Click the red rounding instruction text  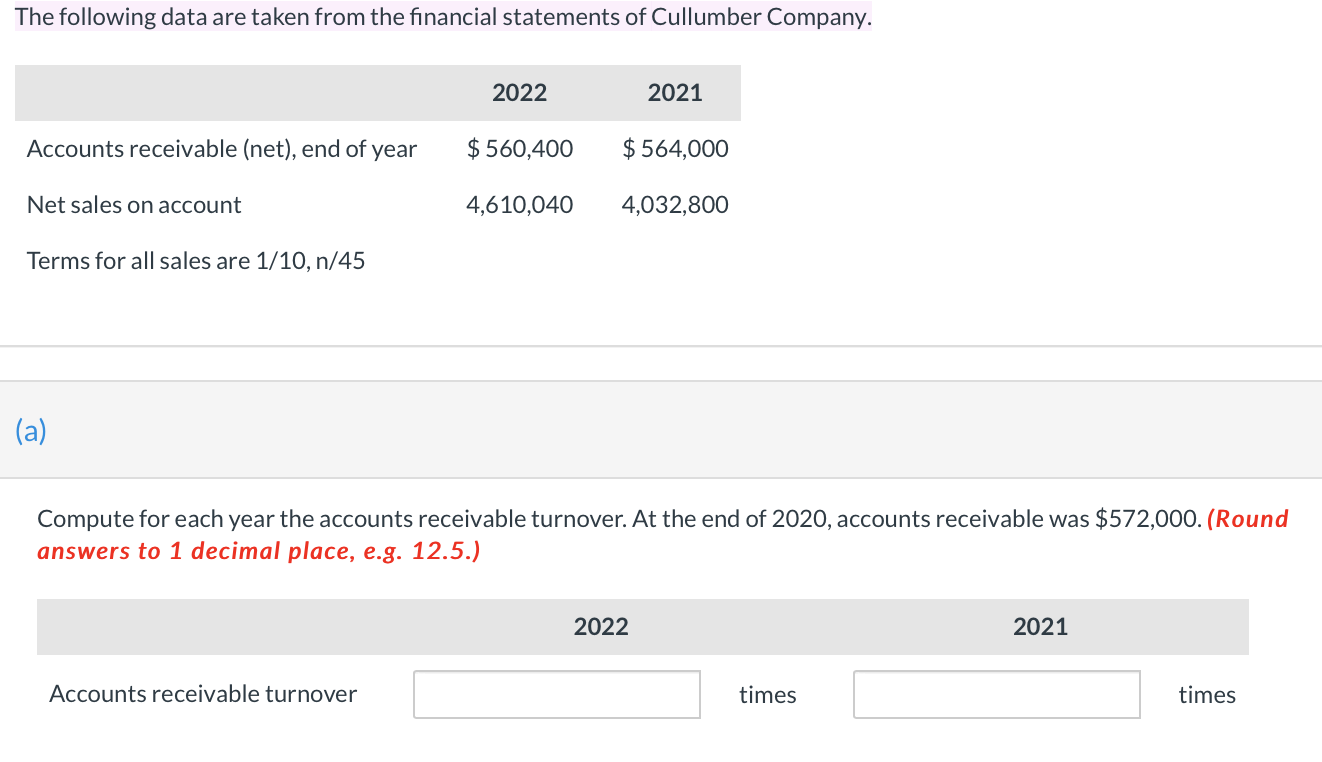pyautogui.click(x=663, y=535)
